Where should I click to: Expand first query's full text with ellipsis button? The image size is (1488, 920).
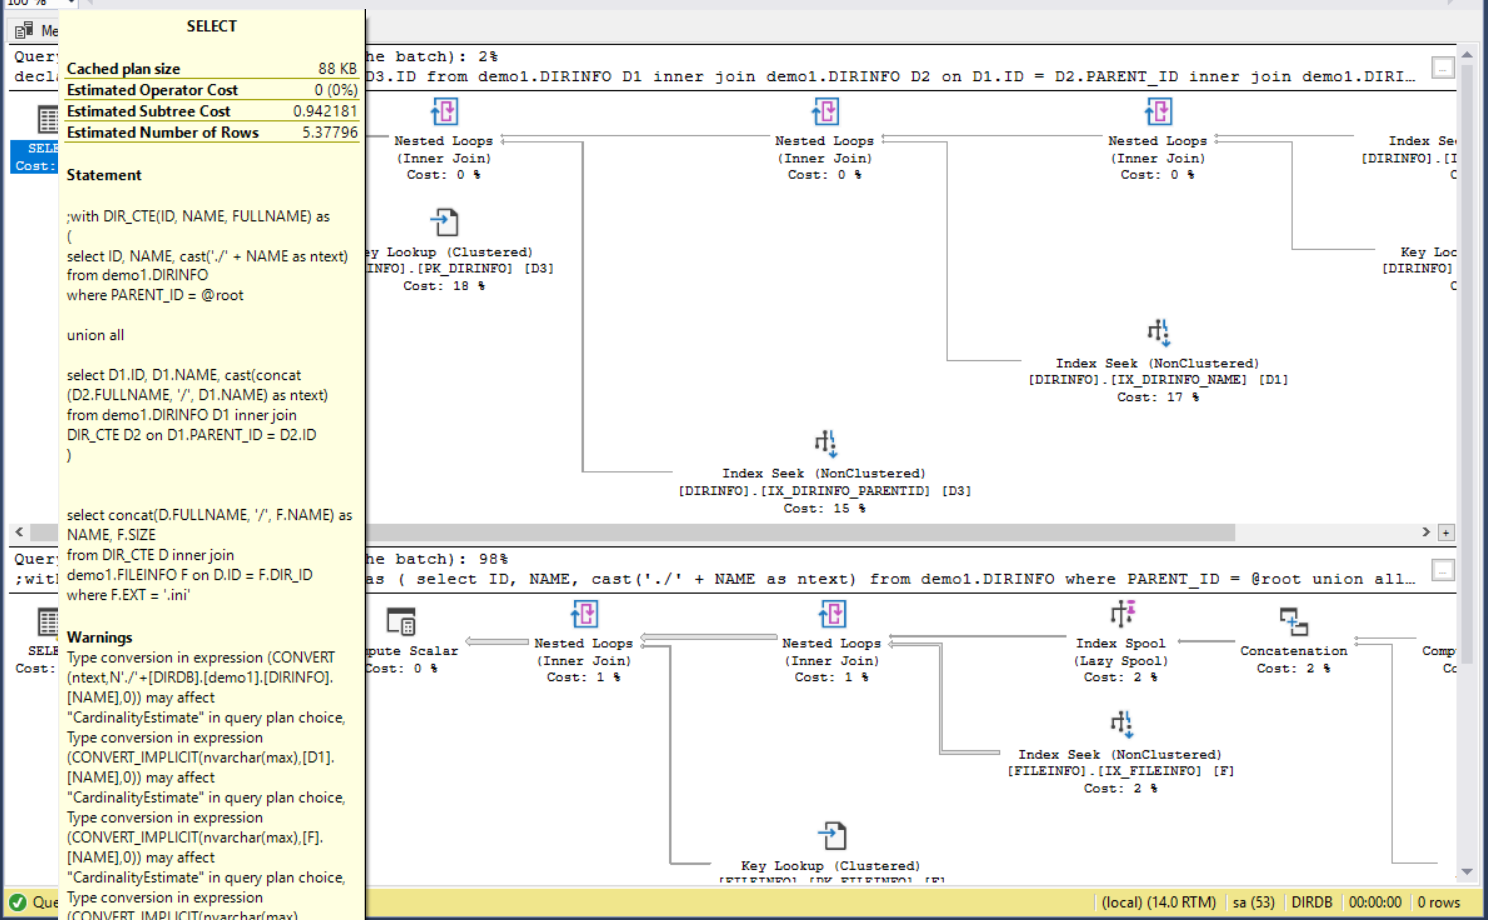(x=1442, y=67)
